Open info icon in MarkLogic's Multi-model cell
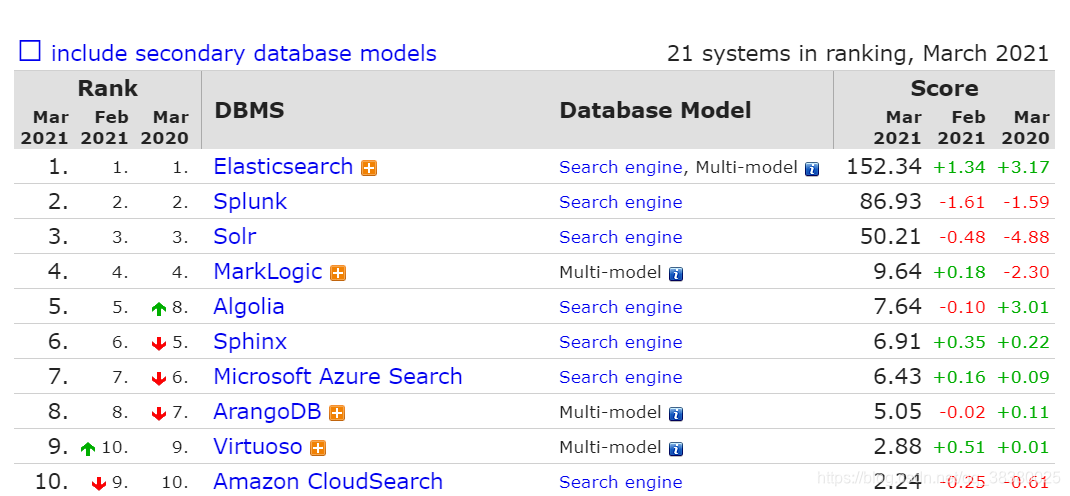1070x496 pixels. 676,273
